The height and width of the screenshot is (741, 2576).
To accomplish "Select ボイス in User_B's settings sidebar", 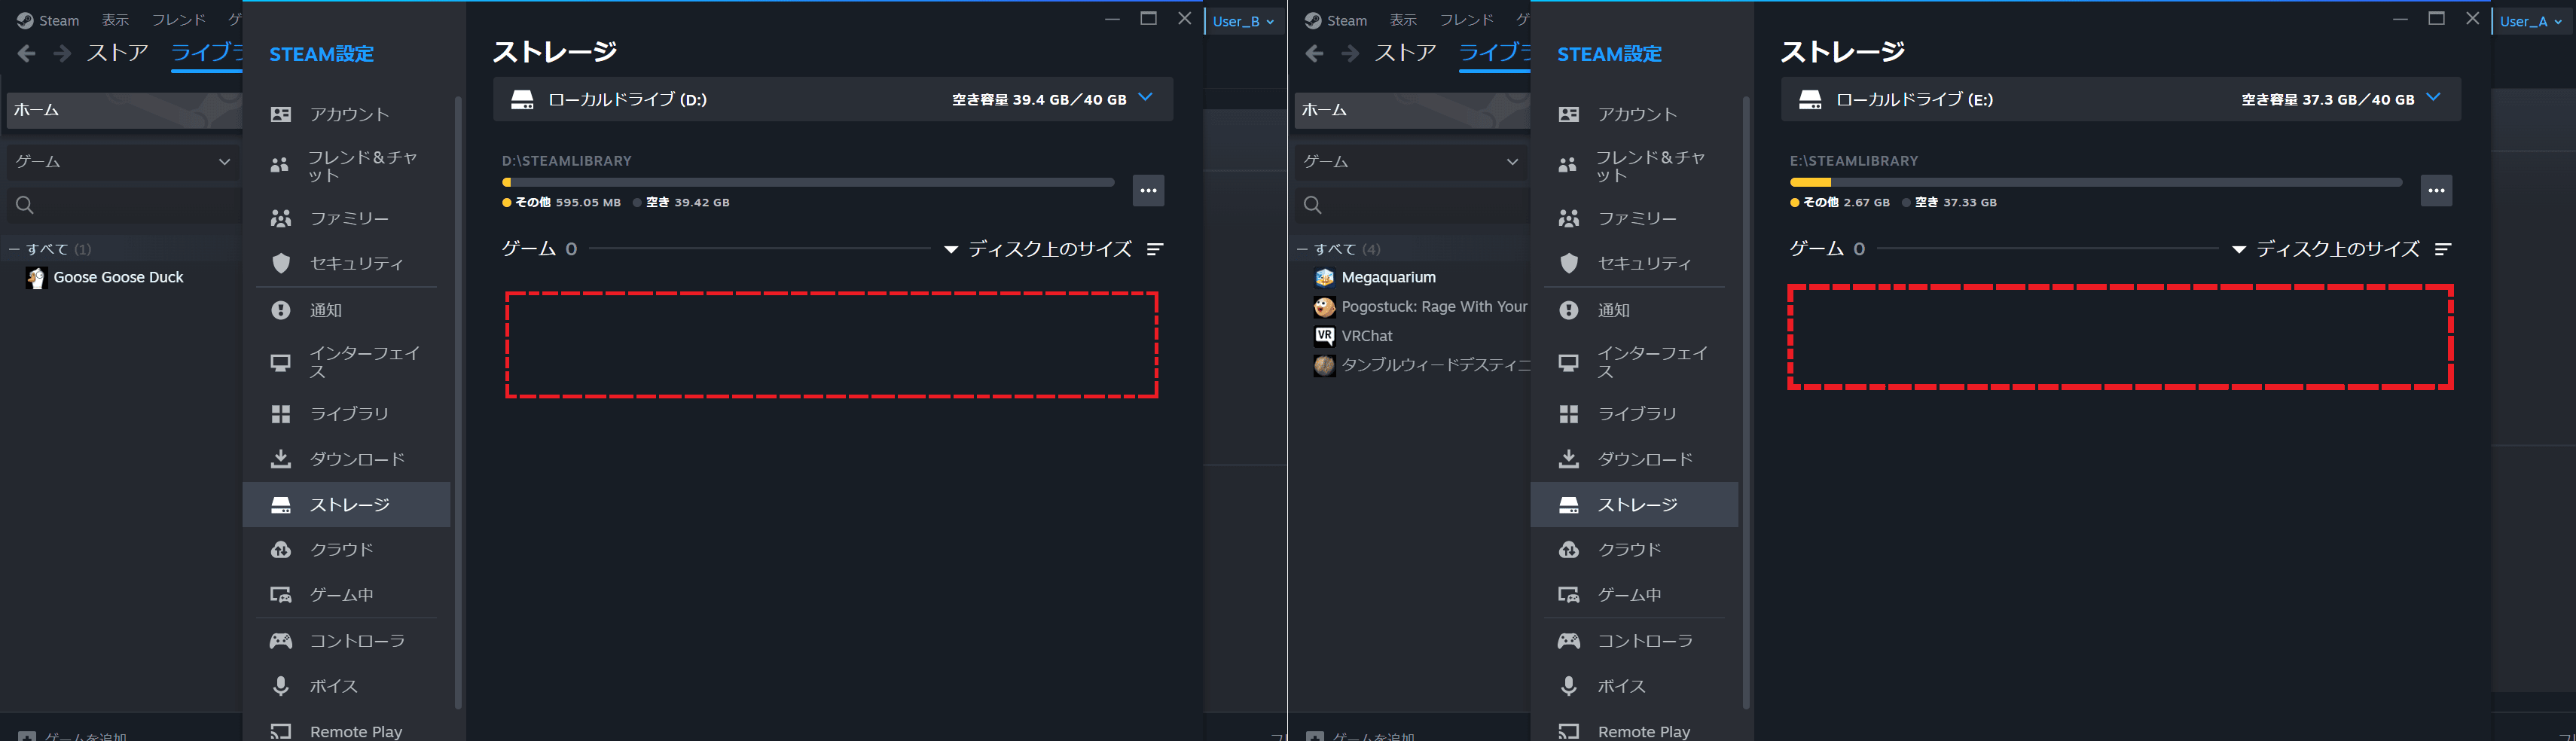I will pyautogui.click(x=346, y=686).
